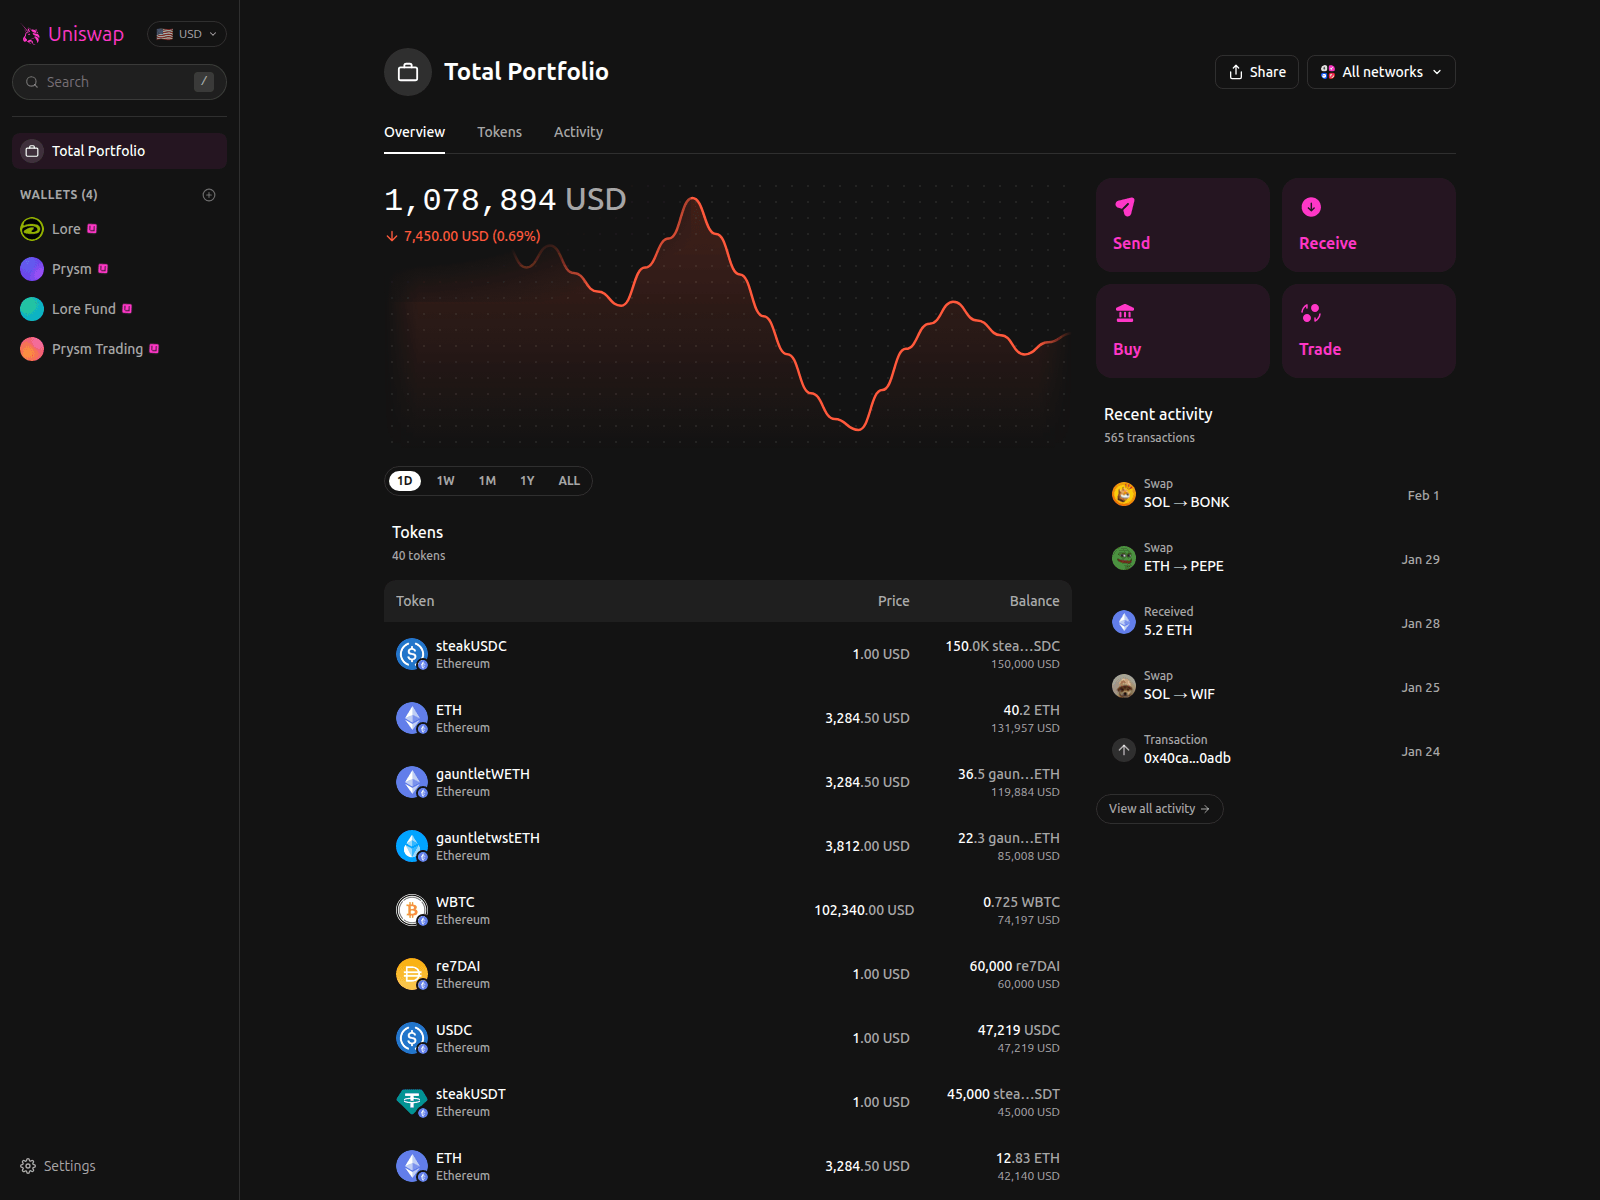This screenshot has height=1200, width=1600.
Task: Click the USDC token icon
Action: click(412, 1038)
